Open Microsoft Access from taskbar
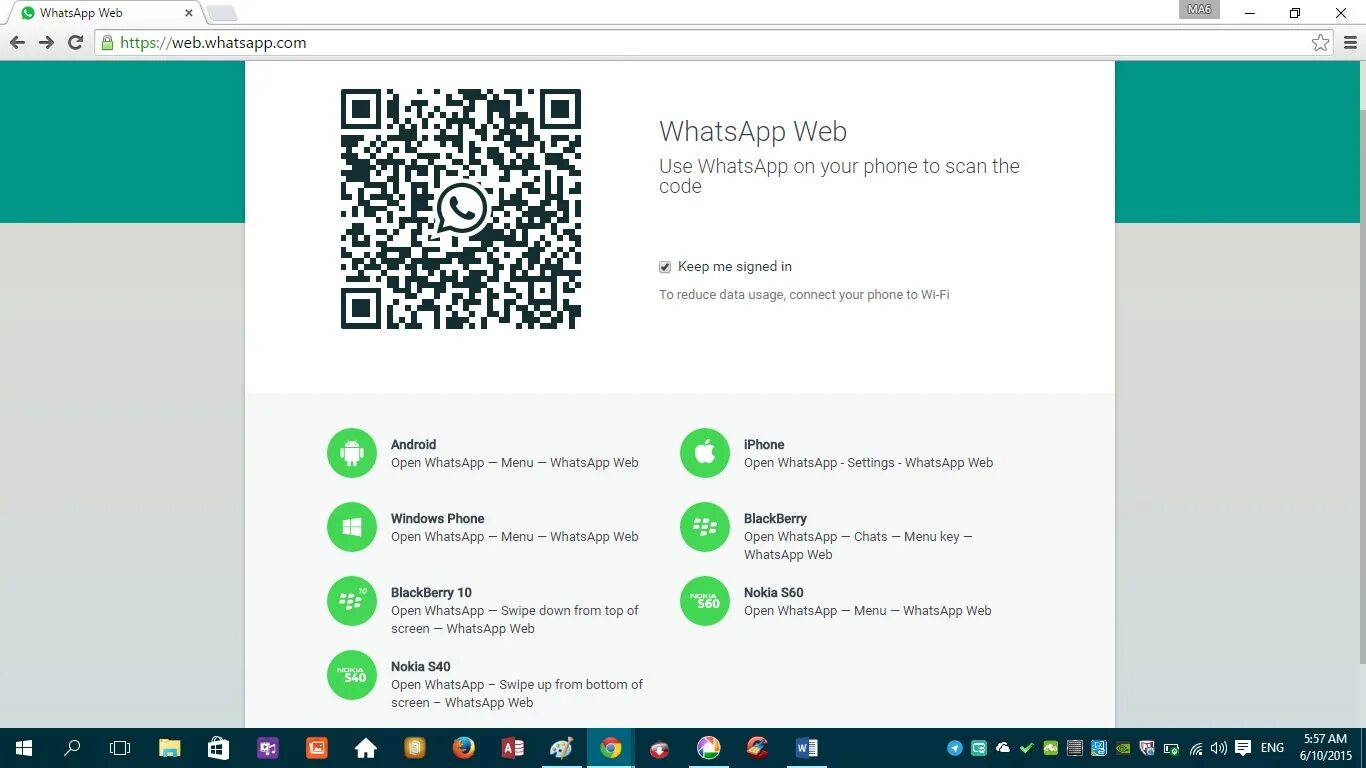The height and width of the screenshot is (768, 1366). coord(512,748)
